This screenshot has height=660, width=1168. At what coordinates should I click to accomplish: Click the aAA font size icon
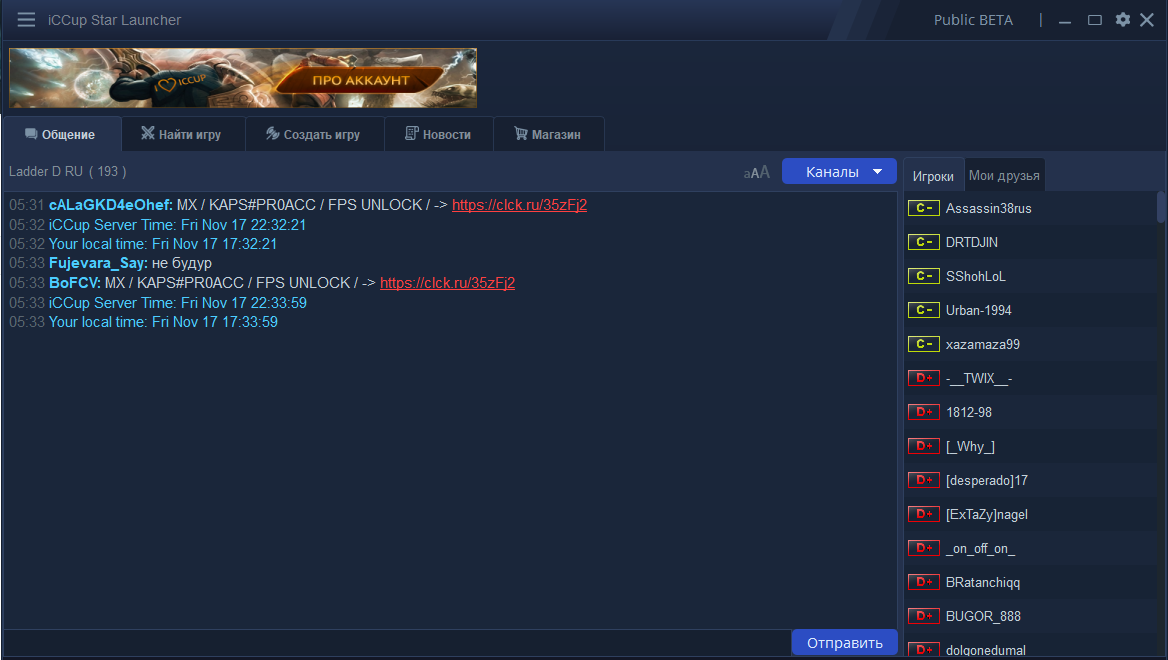click(756, 172)
